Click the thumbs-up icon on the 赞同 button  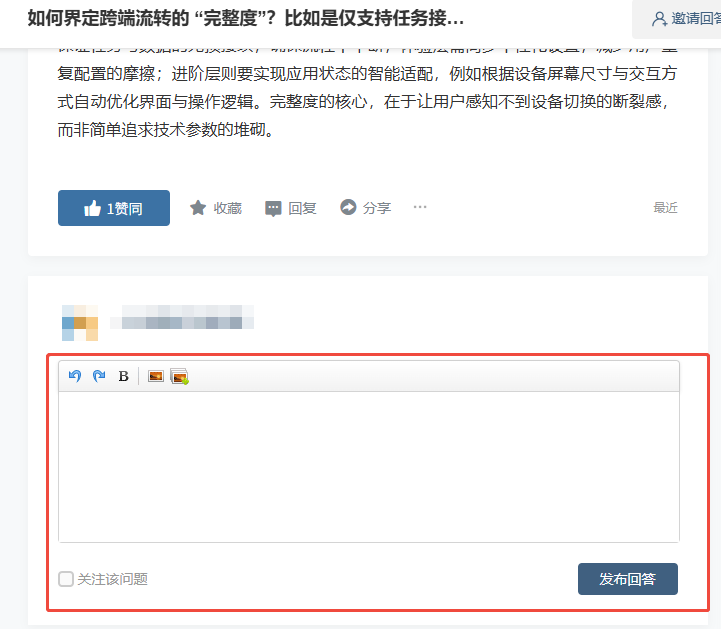(x=92, y=208)
